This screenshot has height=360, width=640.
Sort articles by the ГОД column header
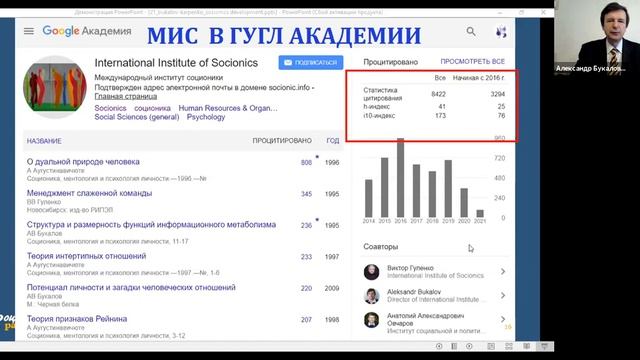[x=333, y=141]
